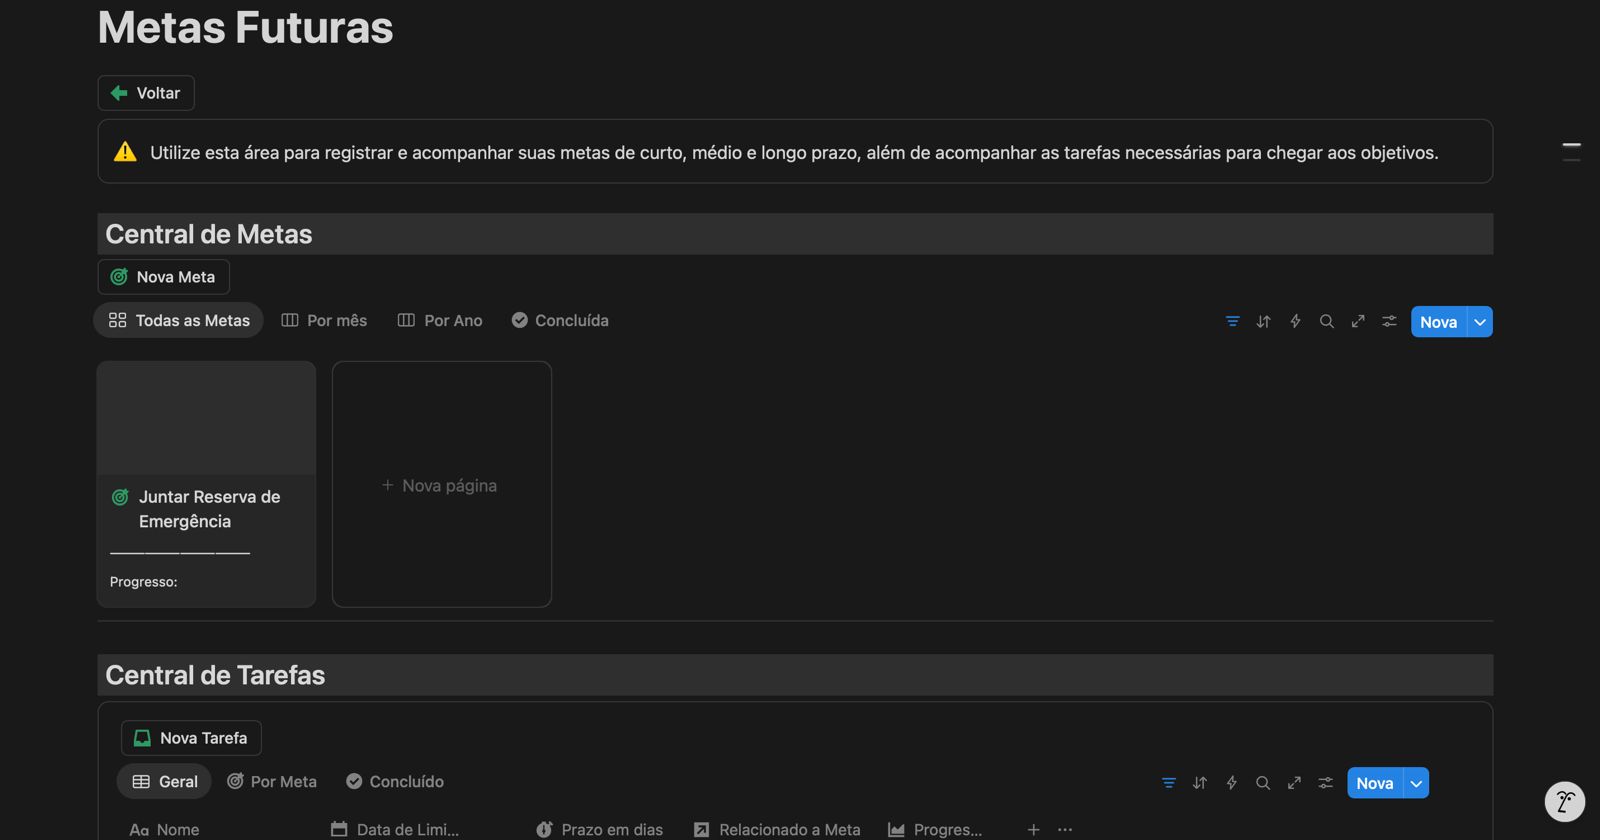Click the Metas Futuras page title
The image size is (1600, 840).
coord(246,27)
